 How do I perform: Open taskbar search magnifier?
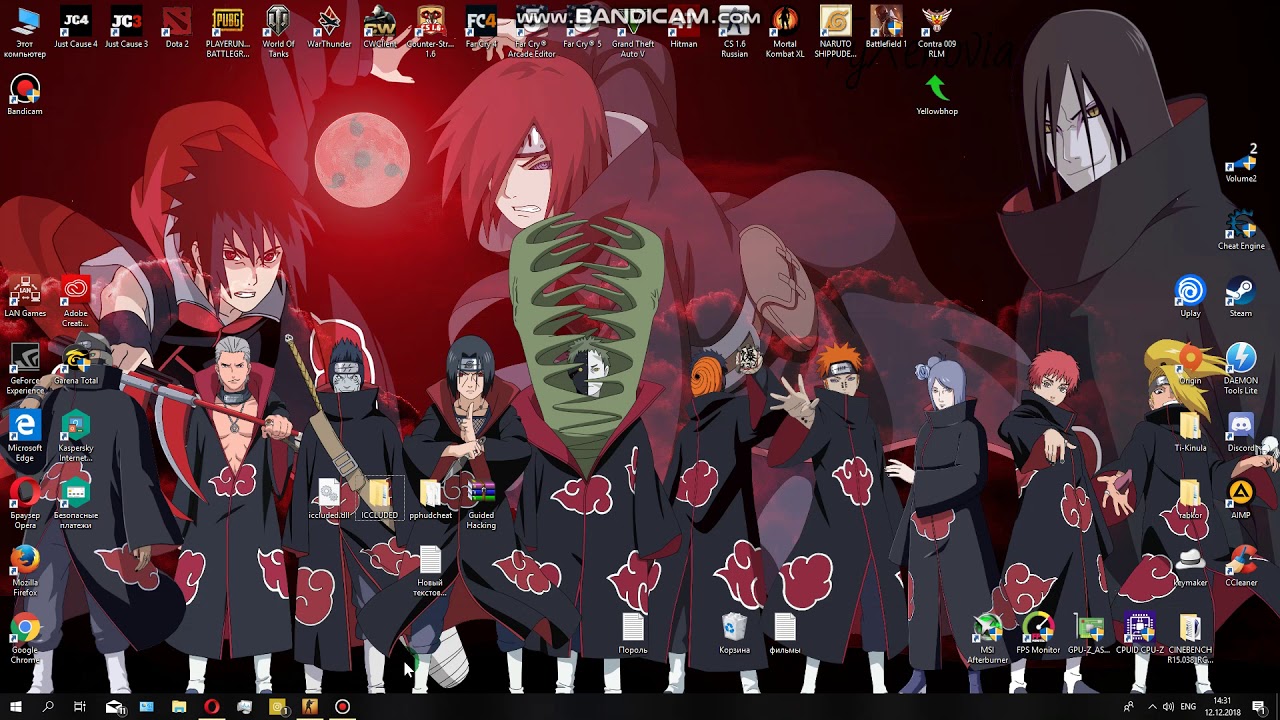[x=48, y=707]
